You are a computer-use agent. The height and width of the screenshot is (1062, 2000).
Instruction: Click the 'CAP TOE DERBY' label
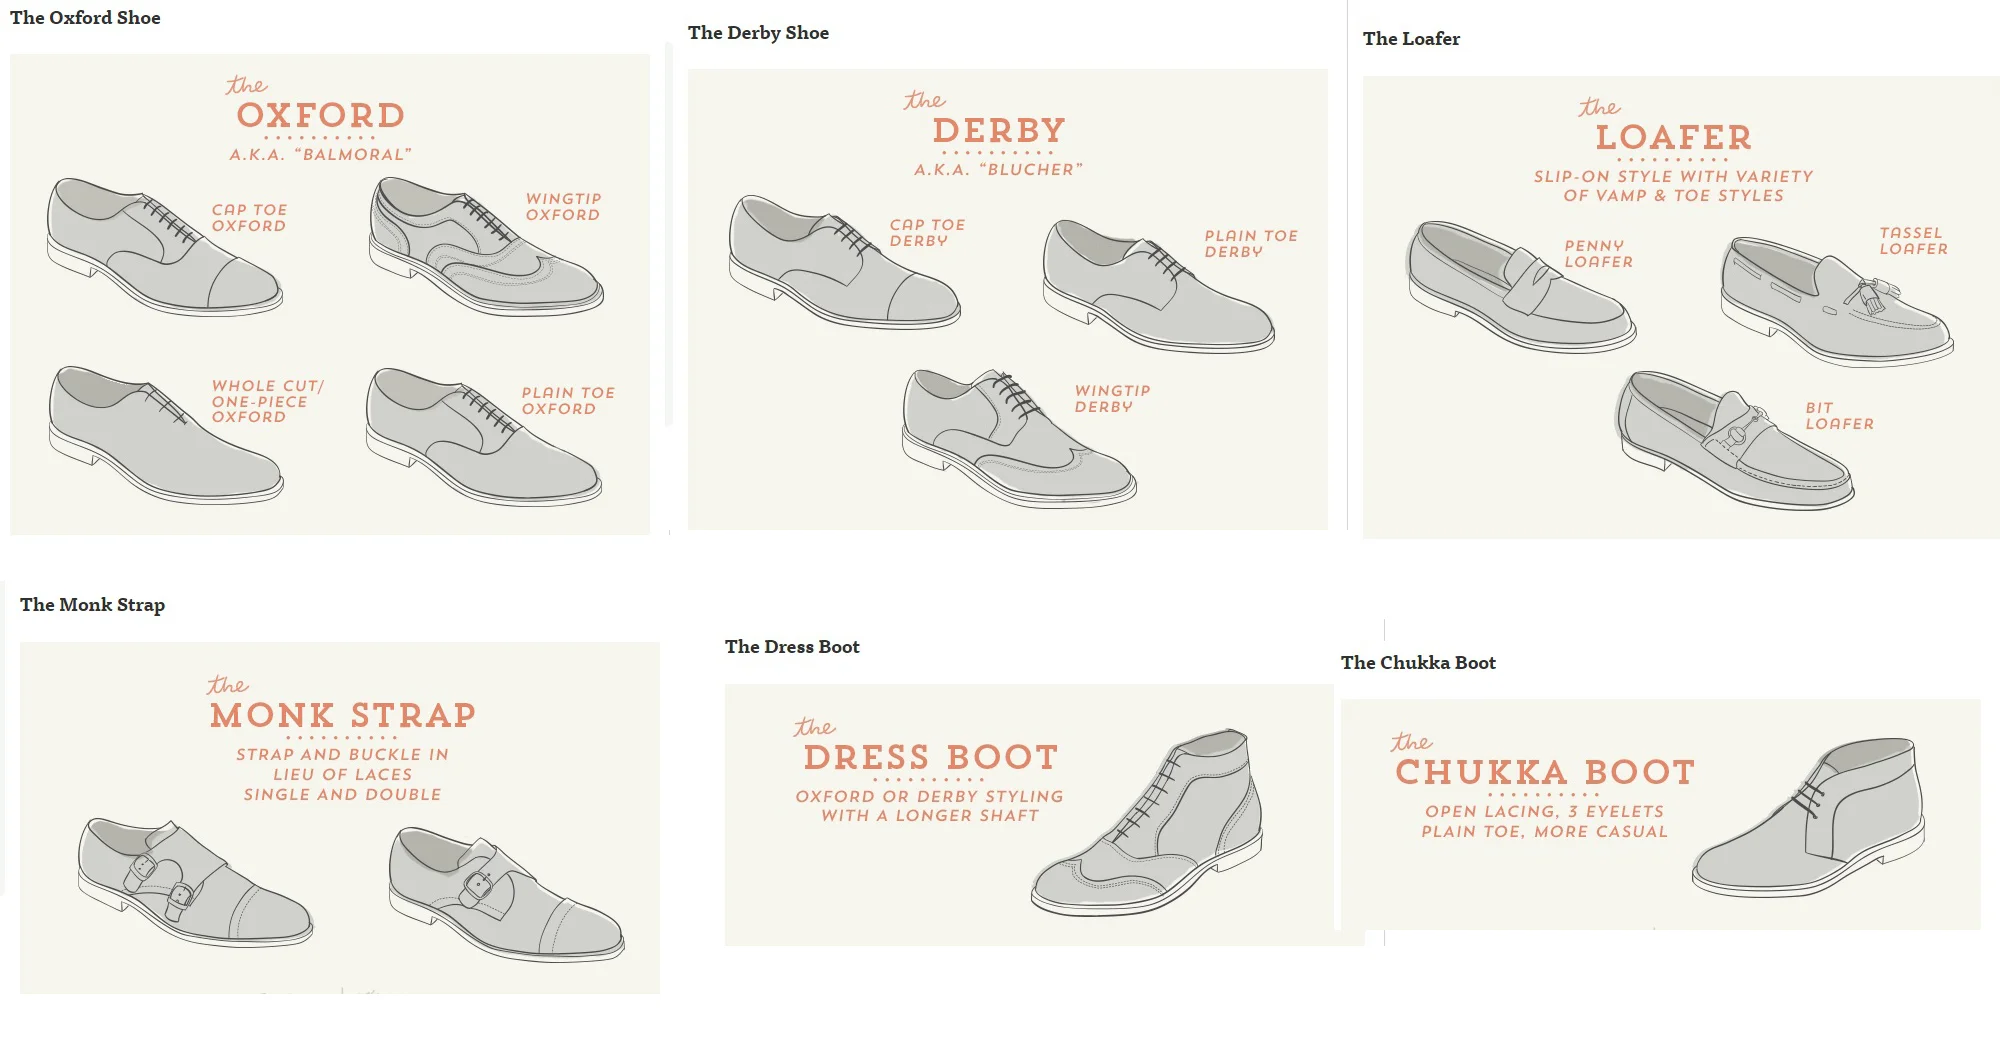[x=927, y=233]
